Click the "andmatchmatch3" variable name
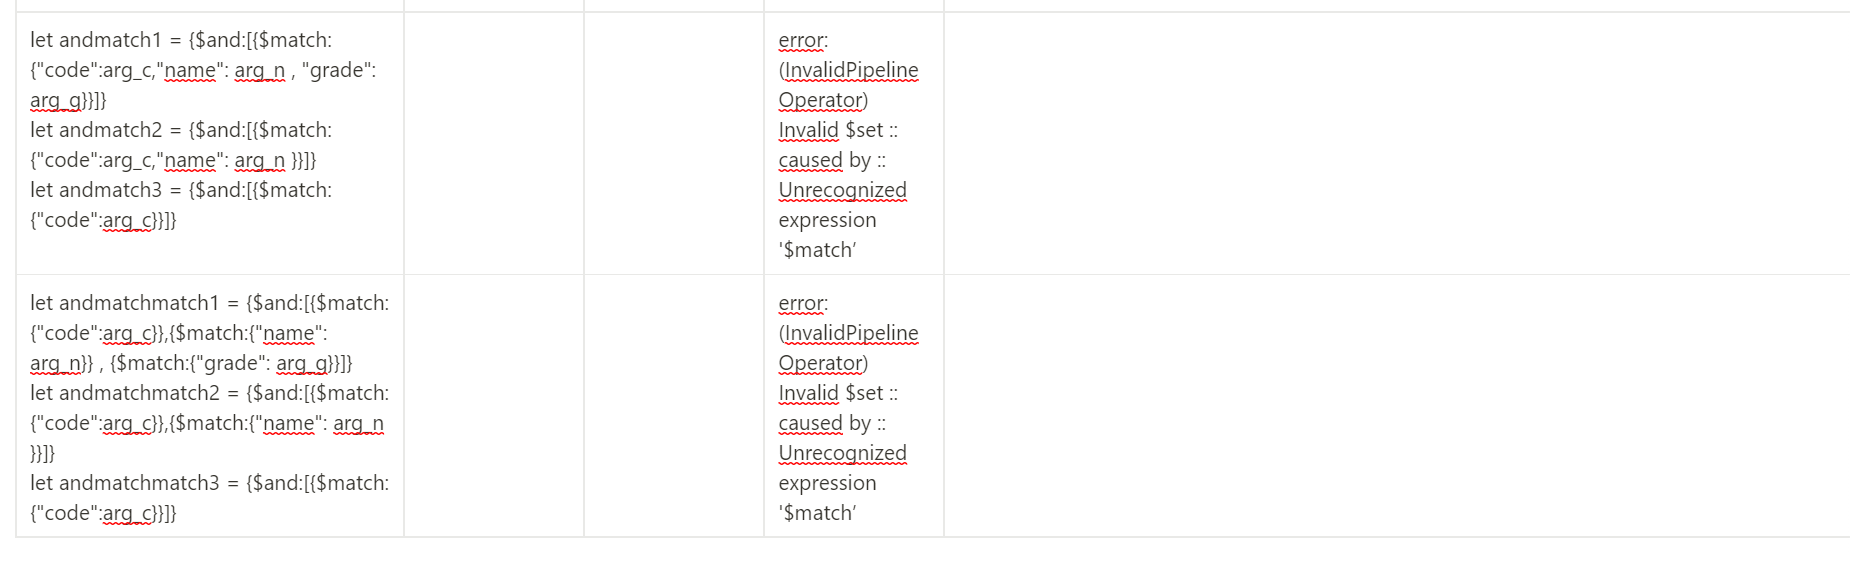The image size is (1850, 564). point(139,483)
